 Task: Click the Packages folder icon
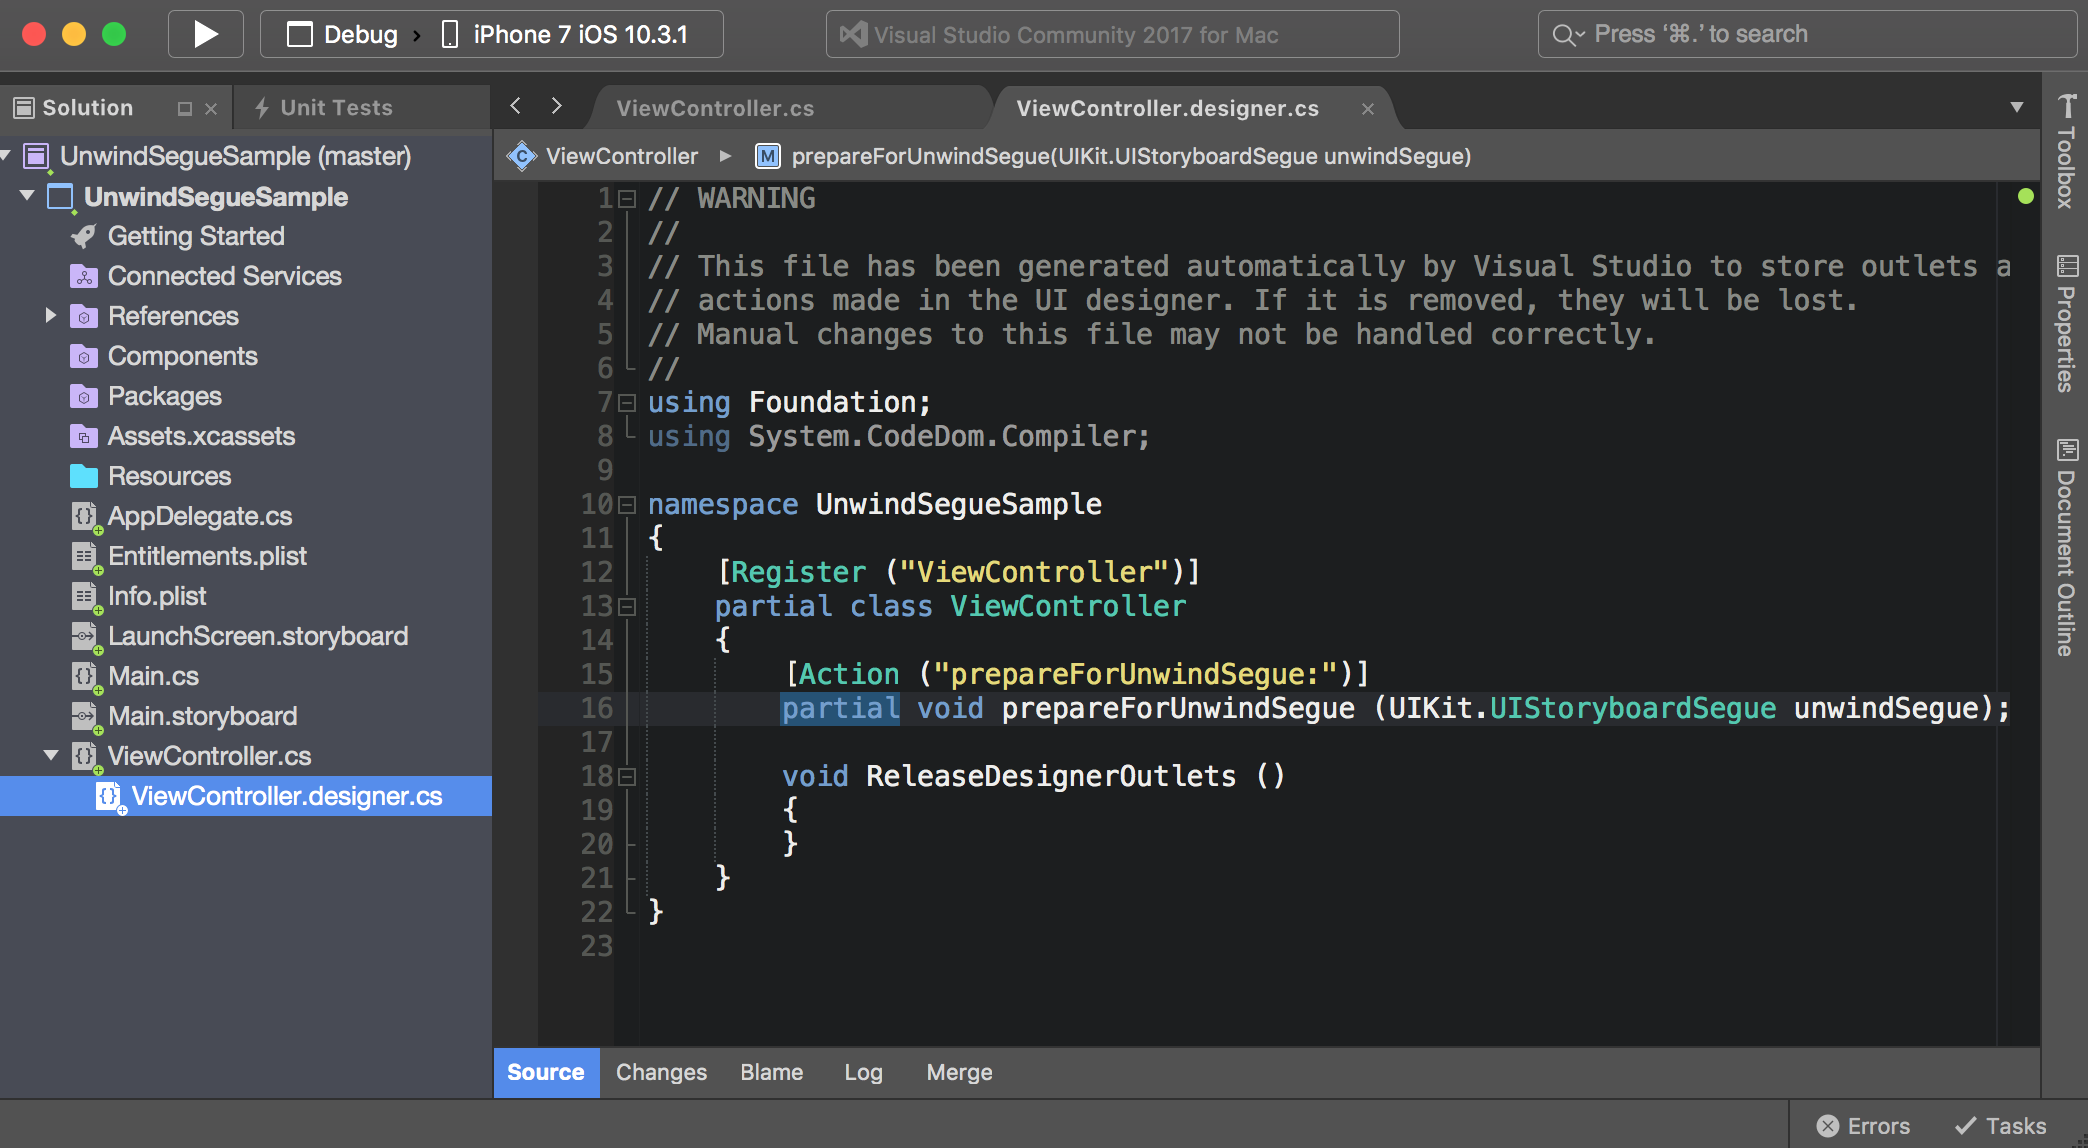click(x=84, y=396)
